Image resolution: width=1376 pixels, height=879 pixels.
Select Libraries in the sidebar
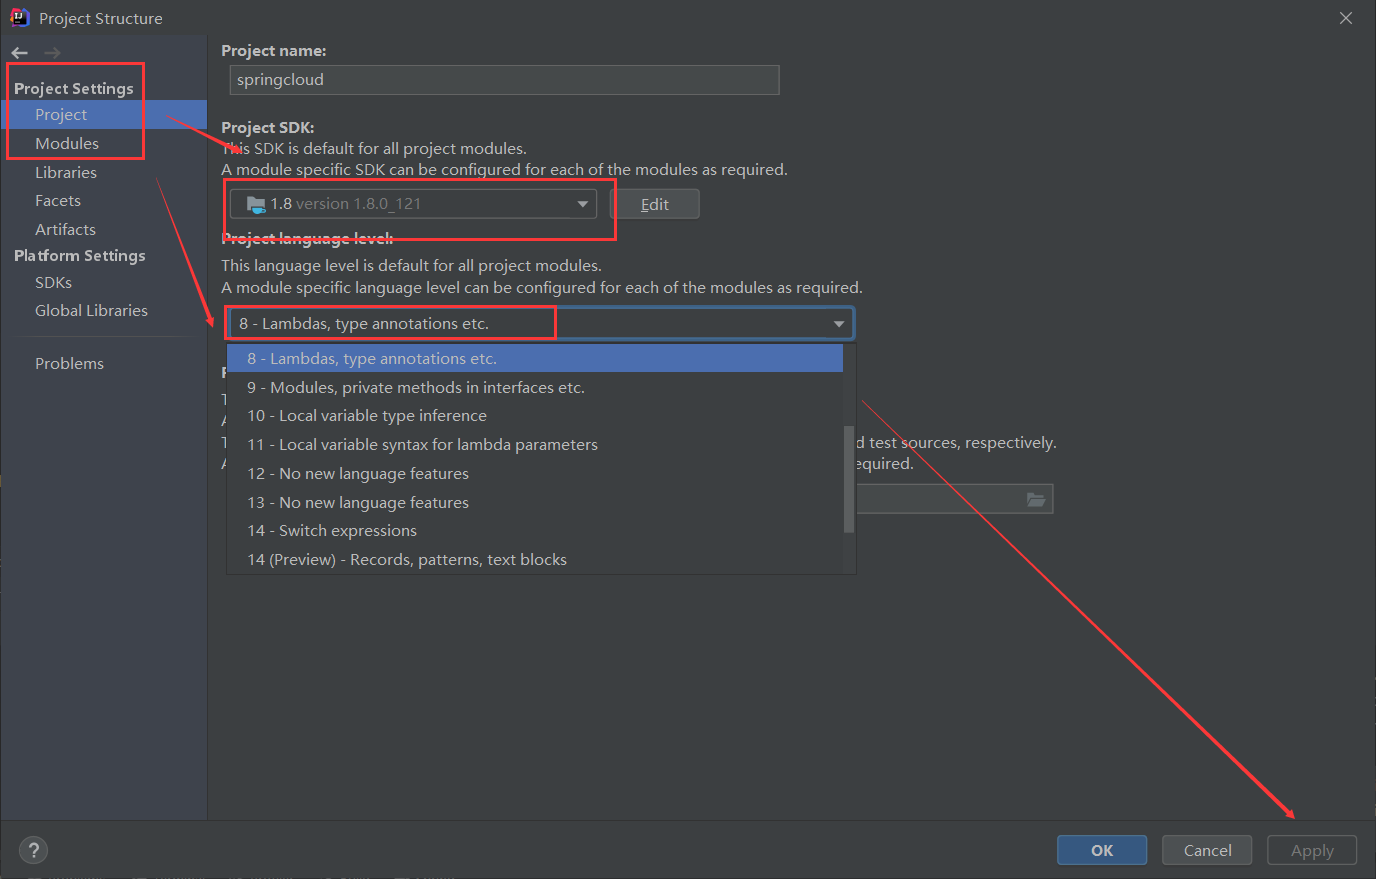66,172
